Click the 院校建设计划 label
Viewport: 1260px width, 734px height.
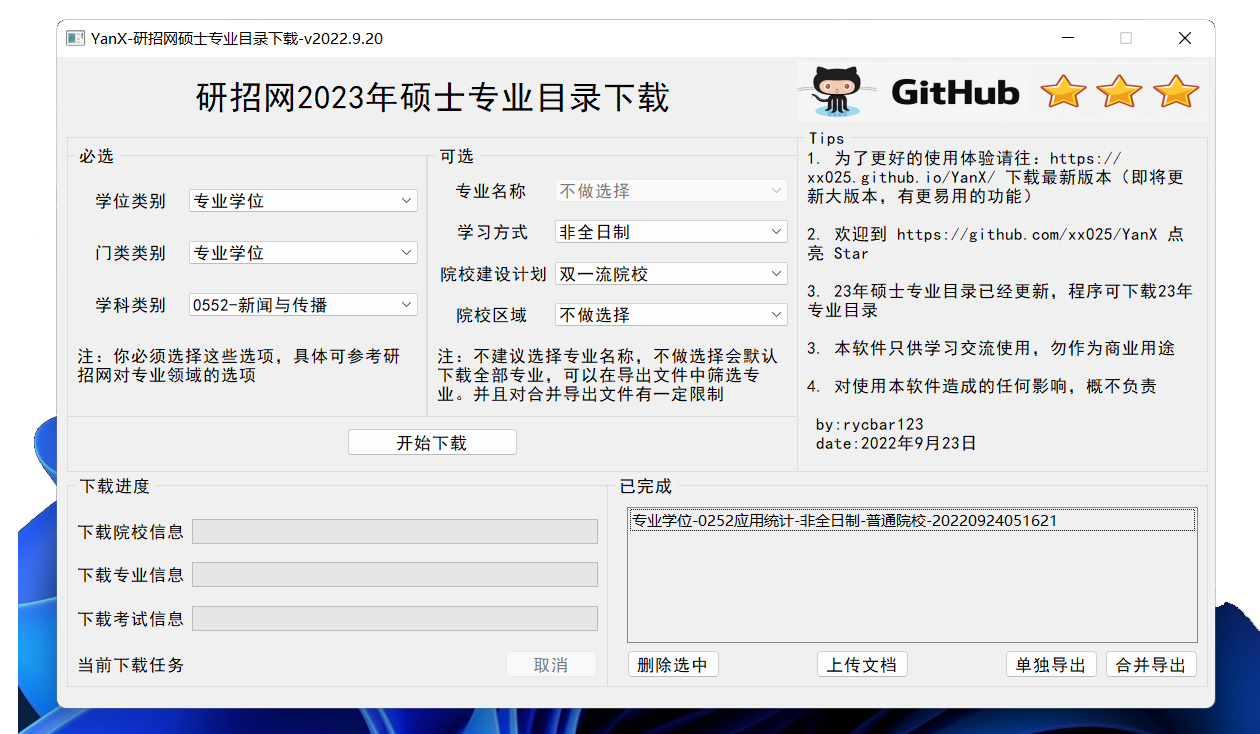coord(494,274)
